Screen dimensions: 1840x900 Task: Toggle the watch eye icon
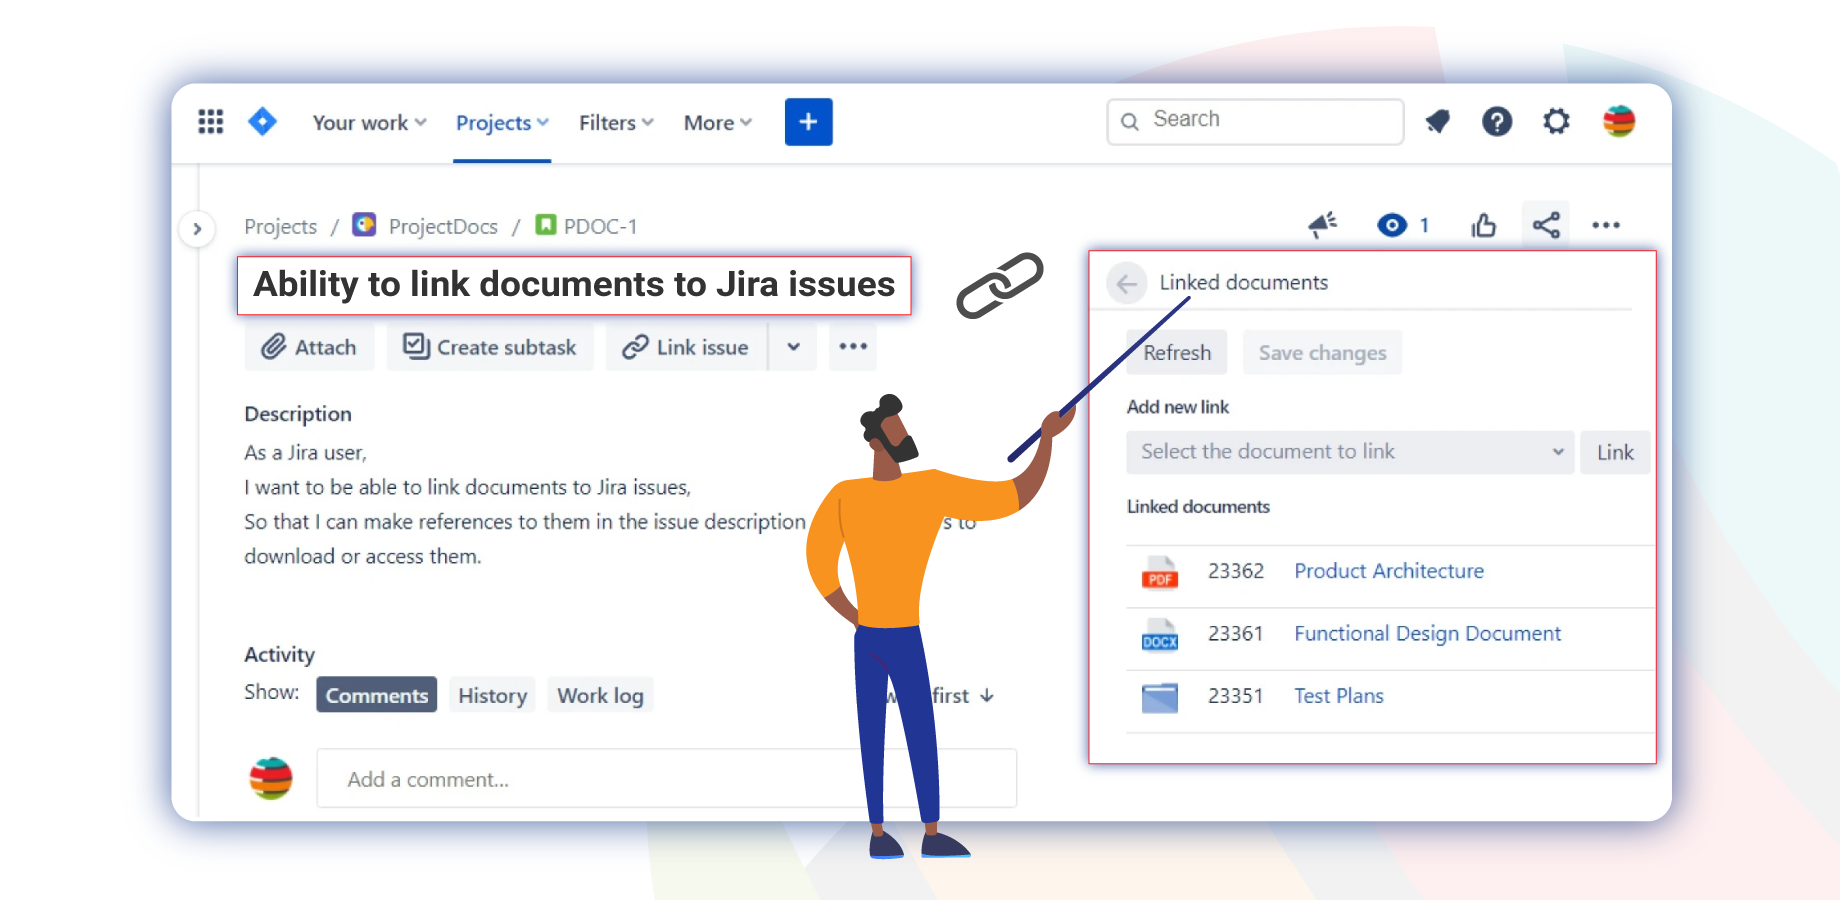[x=1392, y=225]
